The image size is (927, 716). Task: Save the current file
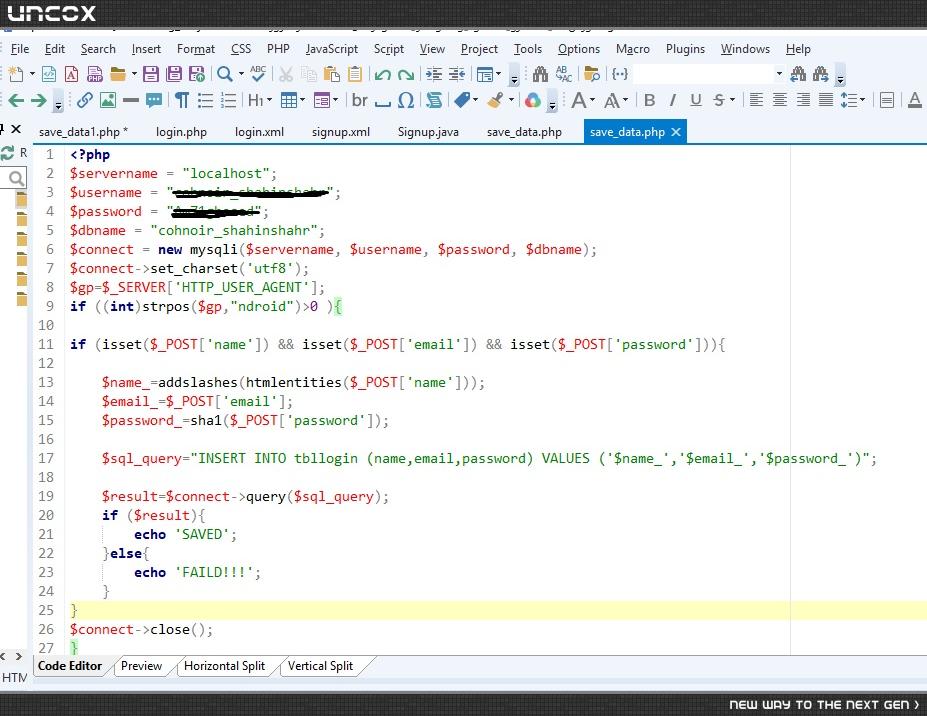[151, 74]
